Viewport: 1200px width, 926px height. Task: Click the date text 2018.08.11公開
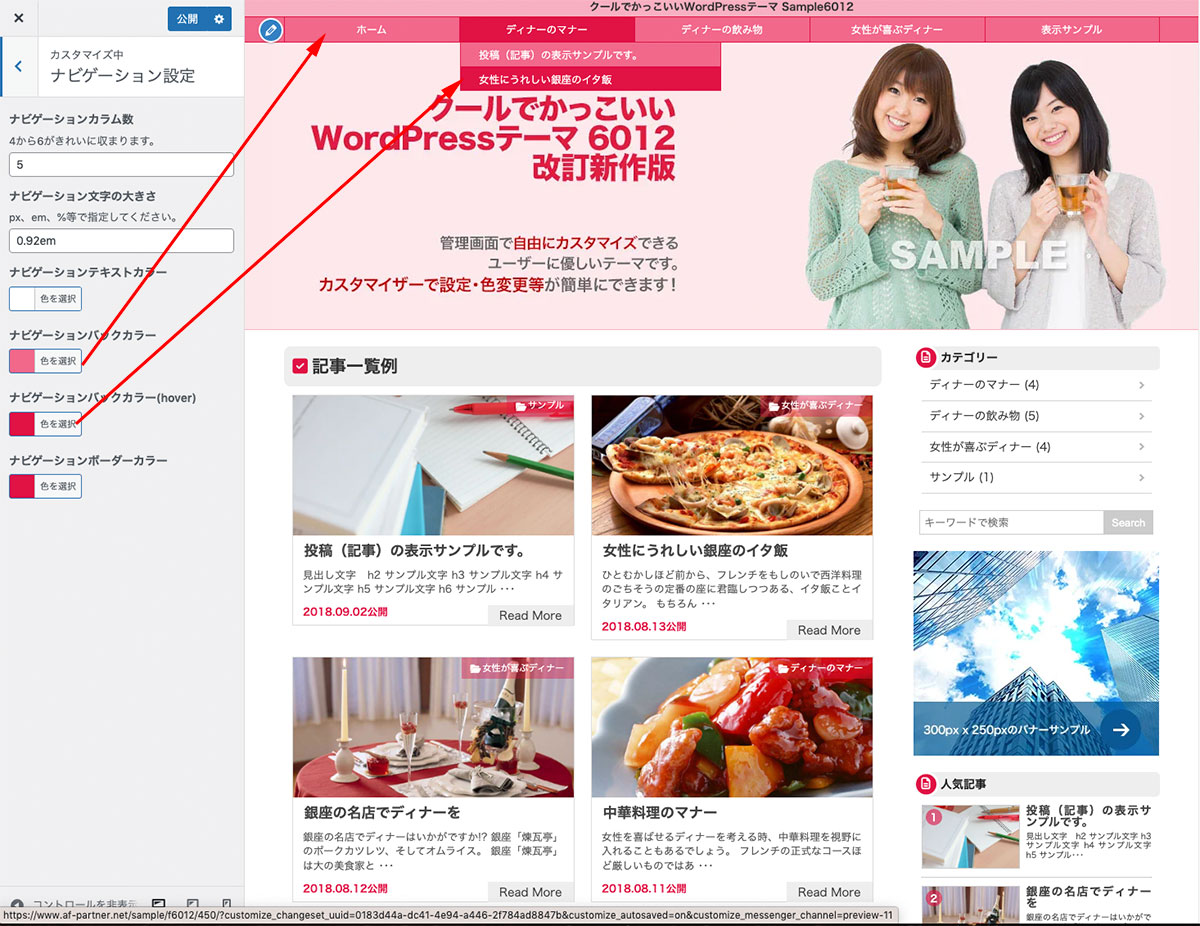[x=644, y=889]
